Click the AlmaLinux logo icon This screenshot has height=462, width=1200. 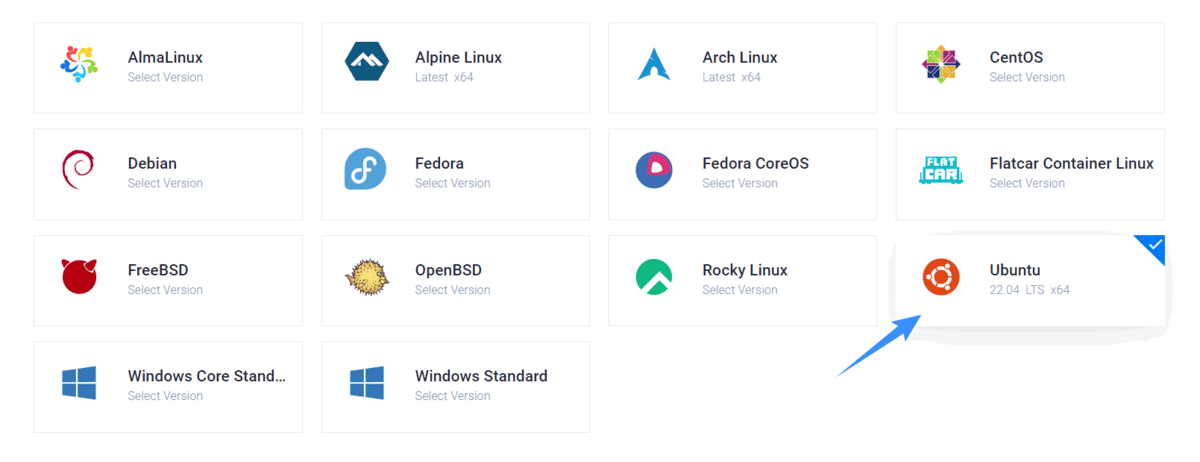click(79, 65)
